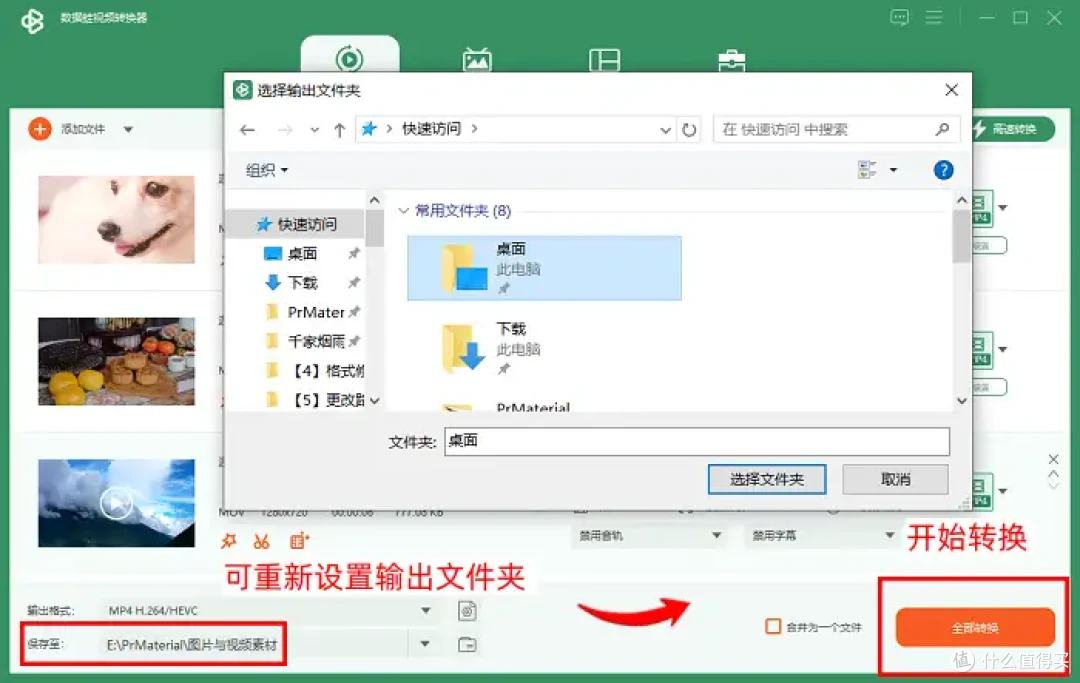The width and height of the screenshot is (1080, 683).
Task: Click the 文件夹 name input field
Action: click(x=697, y=441)
